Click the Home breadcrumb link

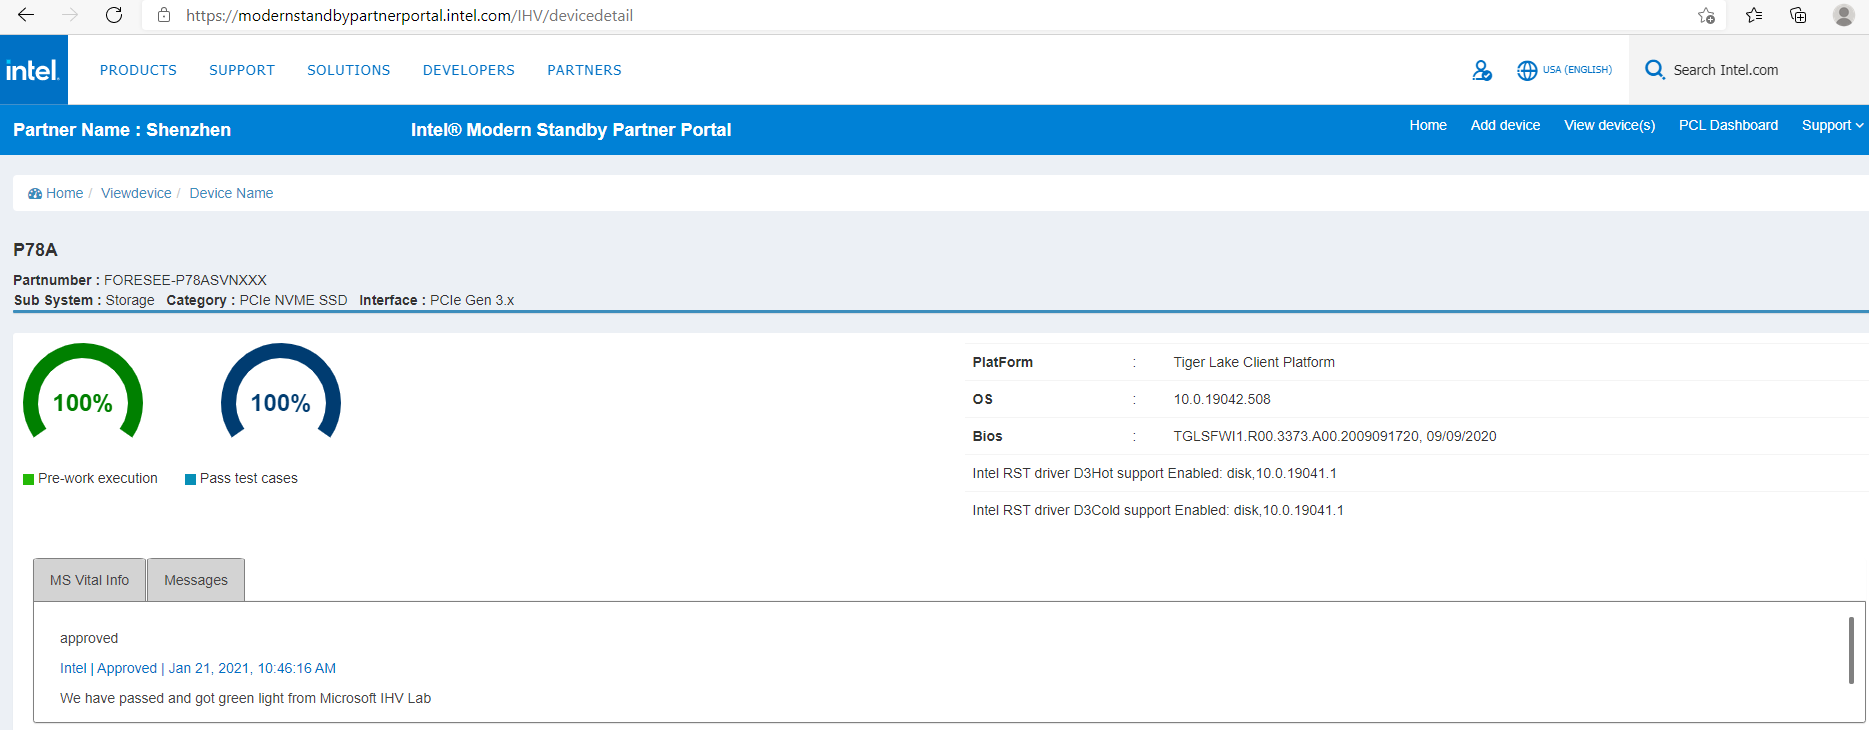(x=64, y=193)
